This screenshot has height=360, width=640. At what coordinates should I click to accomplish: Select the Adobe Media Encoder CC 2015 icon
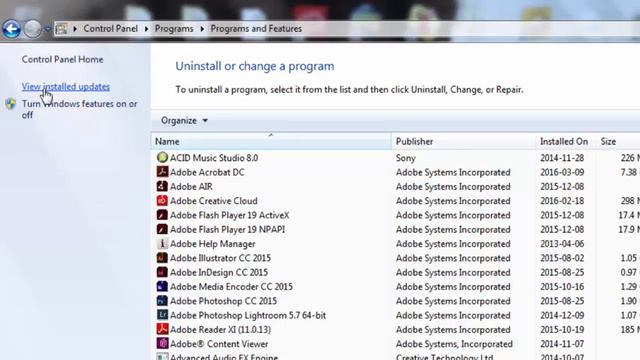tap(162, 286)
